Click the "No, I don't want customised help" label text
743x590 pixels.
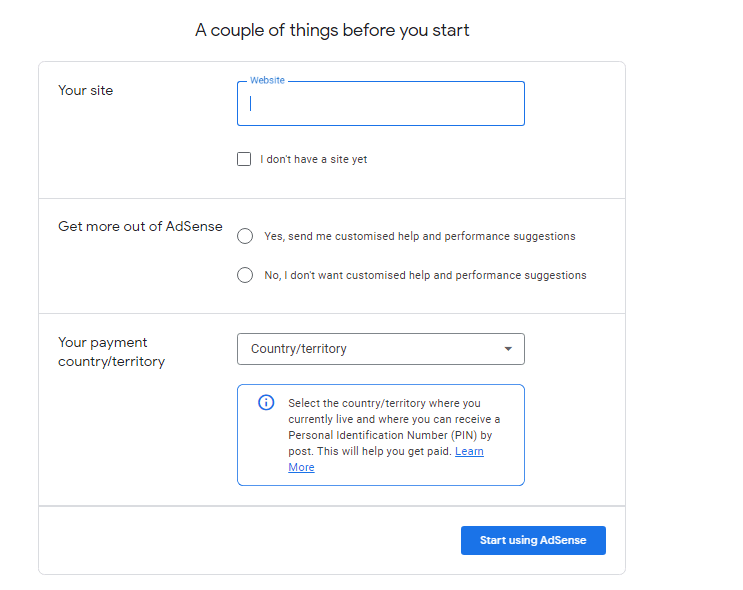click(x=425, y=275)
